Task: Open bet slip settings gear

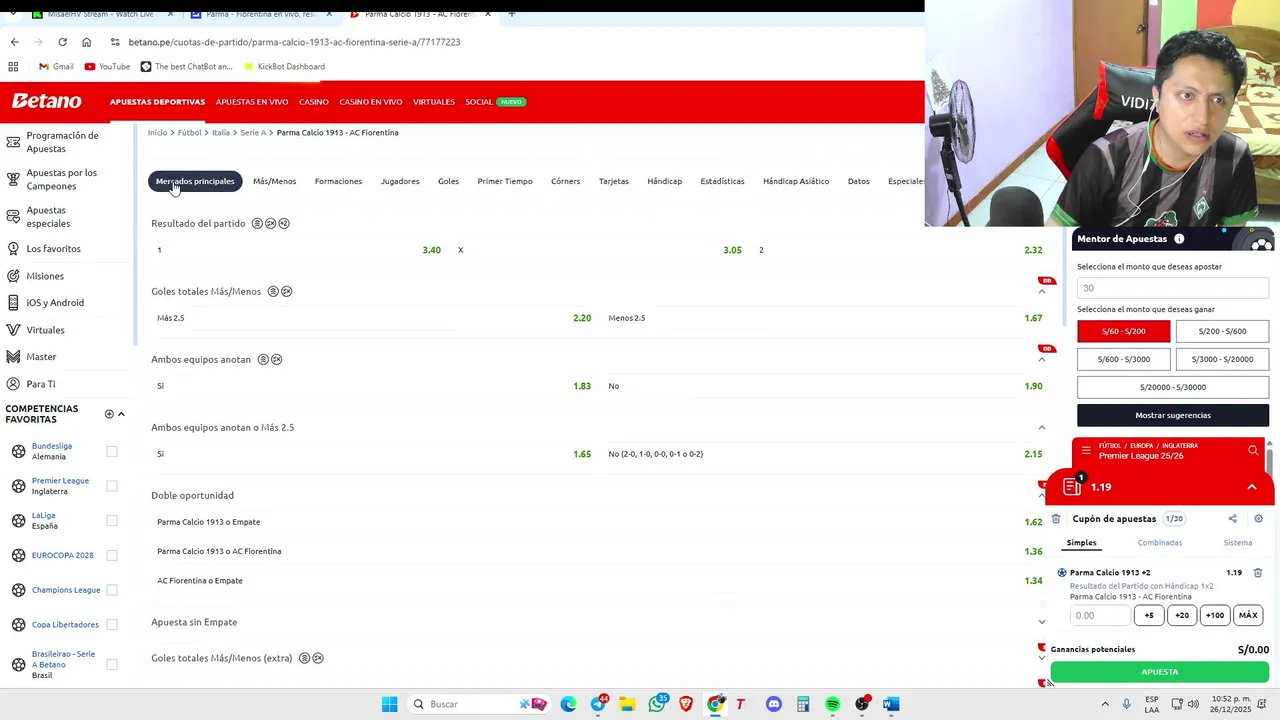Action: [1258, 519]
